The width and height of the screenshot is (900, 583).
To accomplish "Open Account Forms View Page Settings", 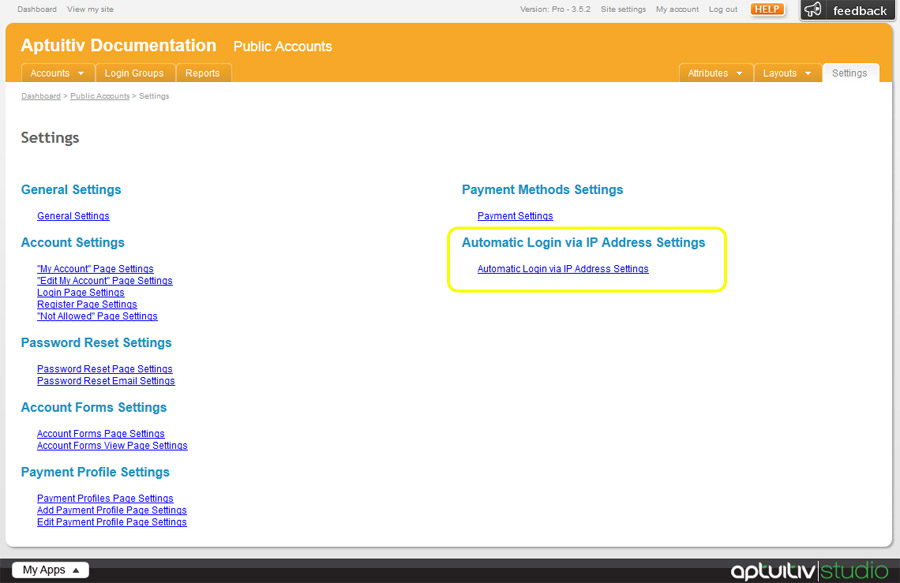I will tap(112, 446).
